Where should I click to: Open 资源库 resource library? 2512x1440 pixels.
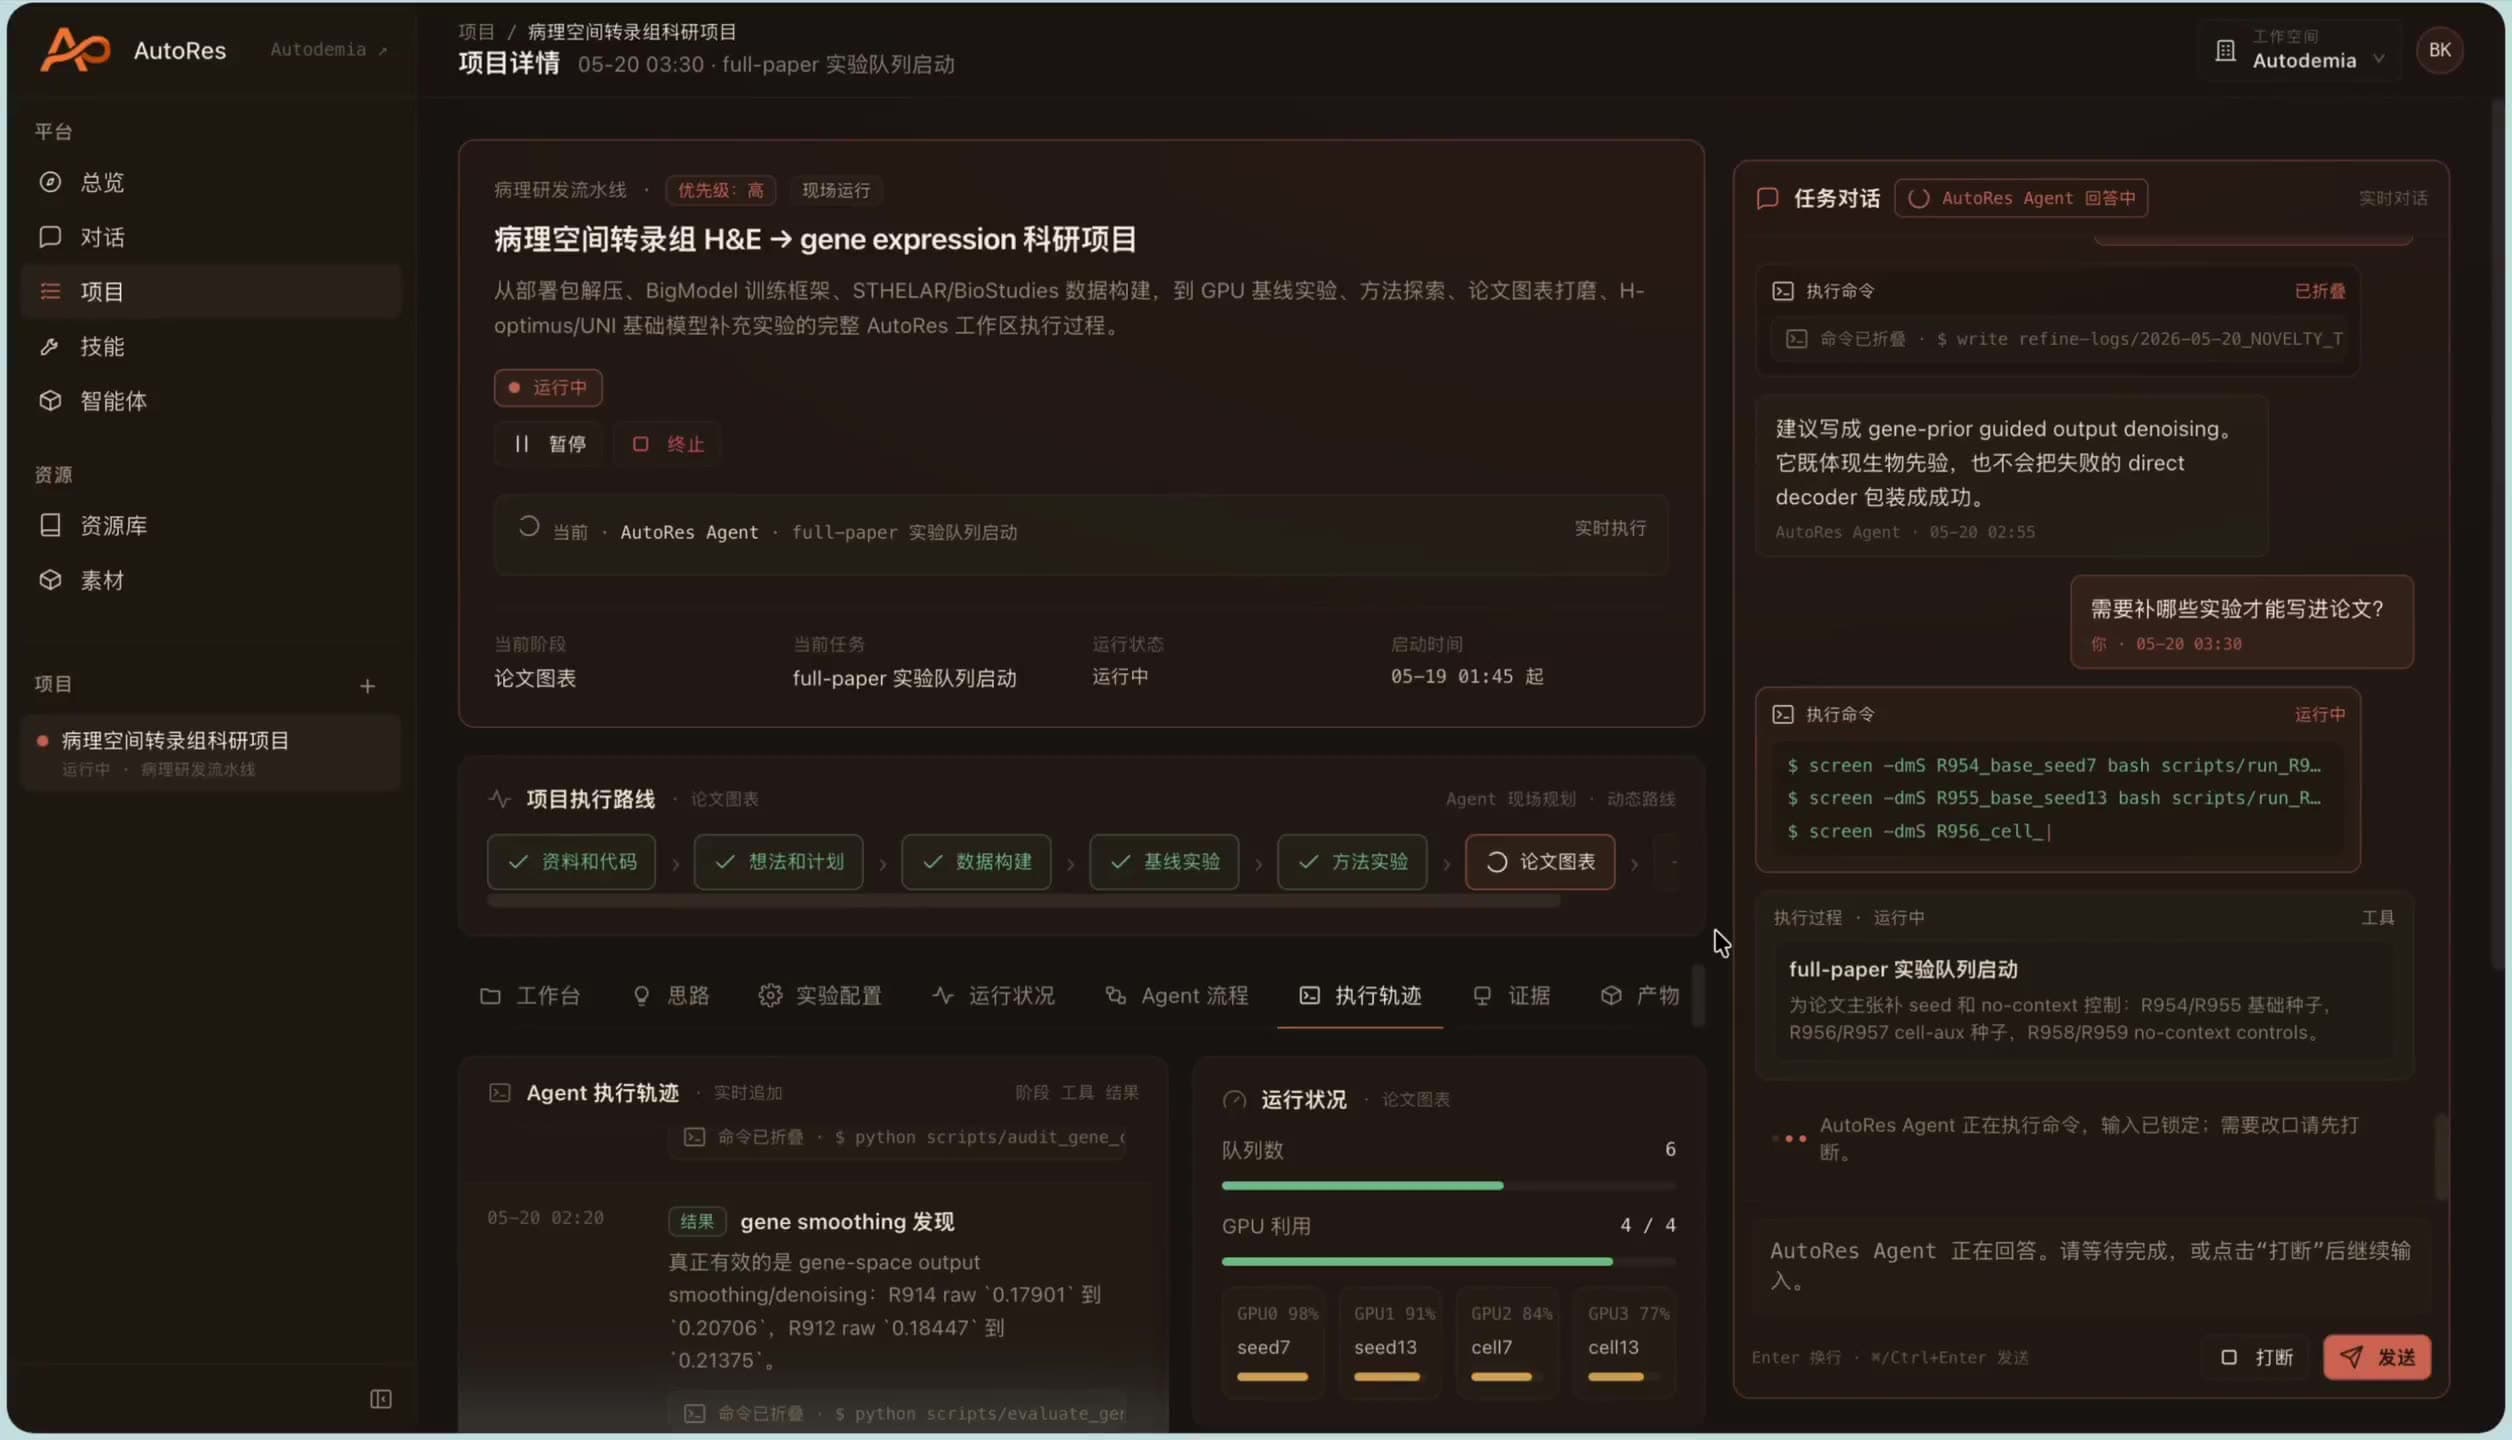point(210,525)
